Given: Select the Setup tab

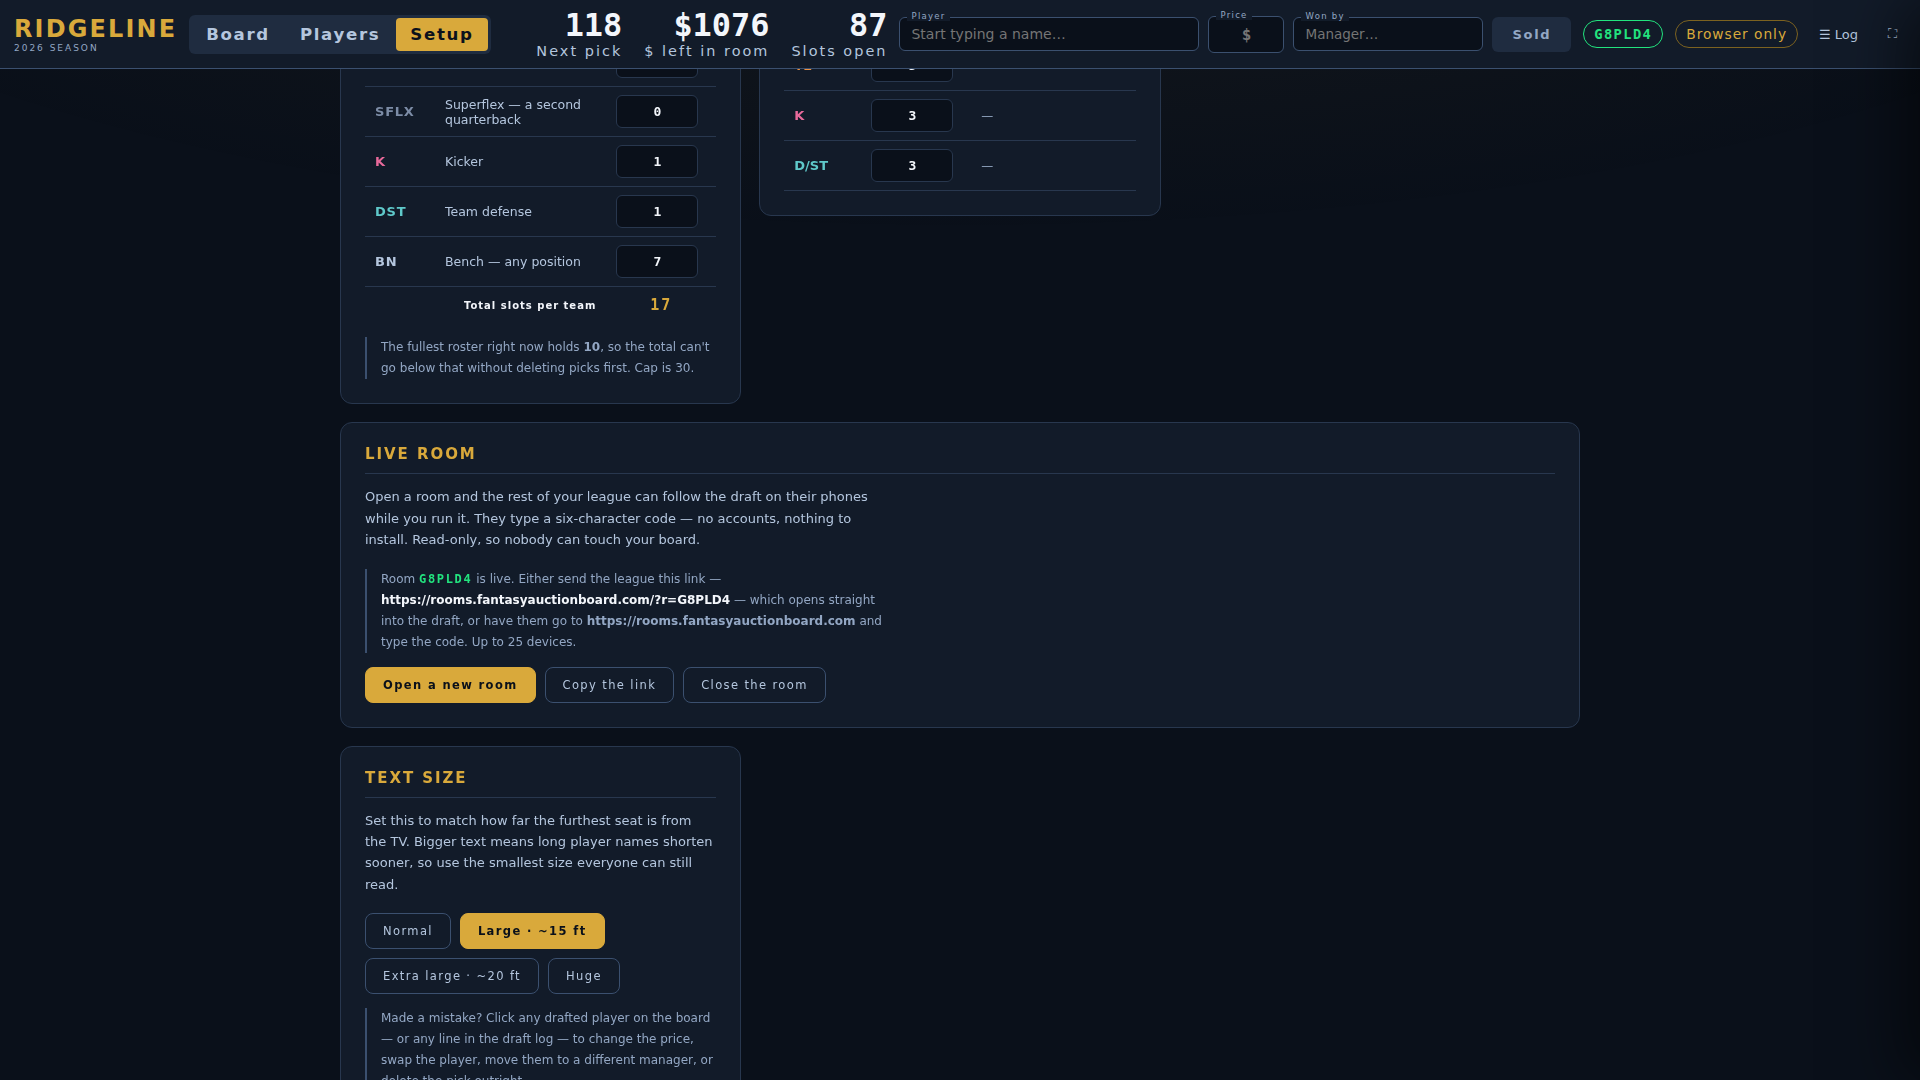Looking at the screenshot, I should (x=442, y=34).
